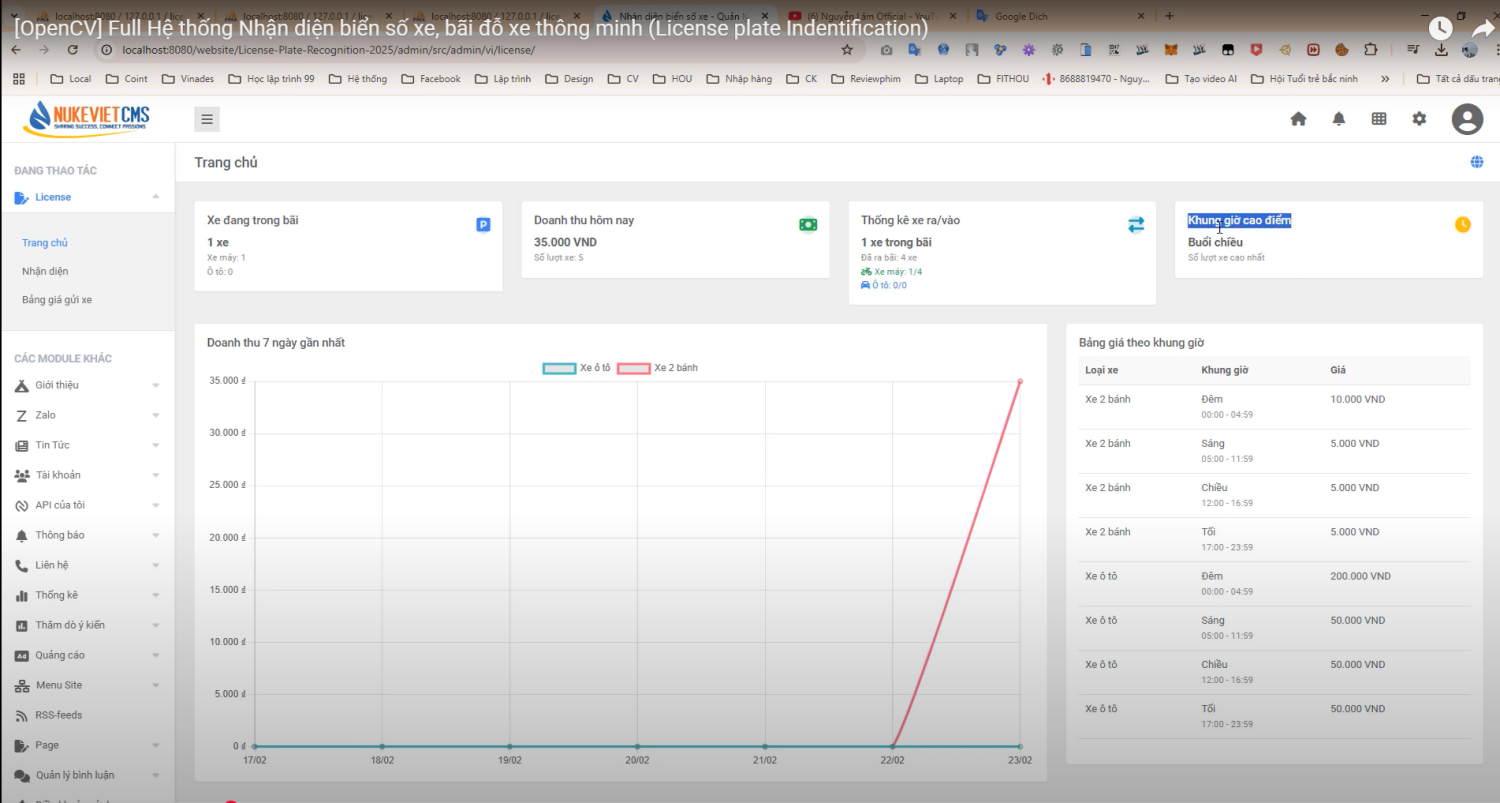Expand Quản lý bình luận sidebar module

point(87,775)
